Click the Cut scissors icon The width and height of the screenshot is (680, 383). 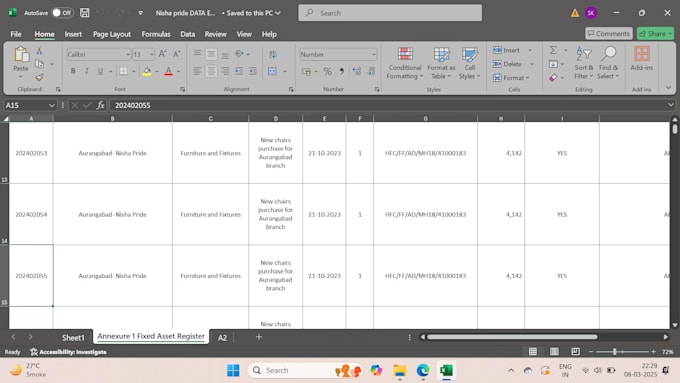click(39, 51)
